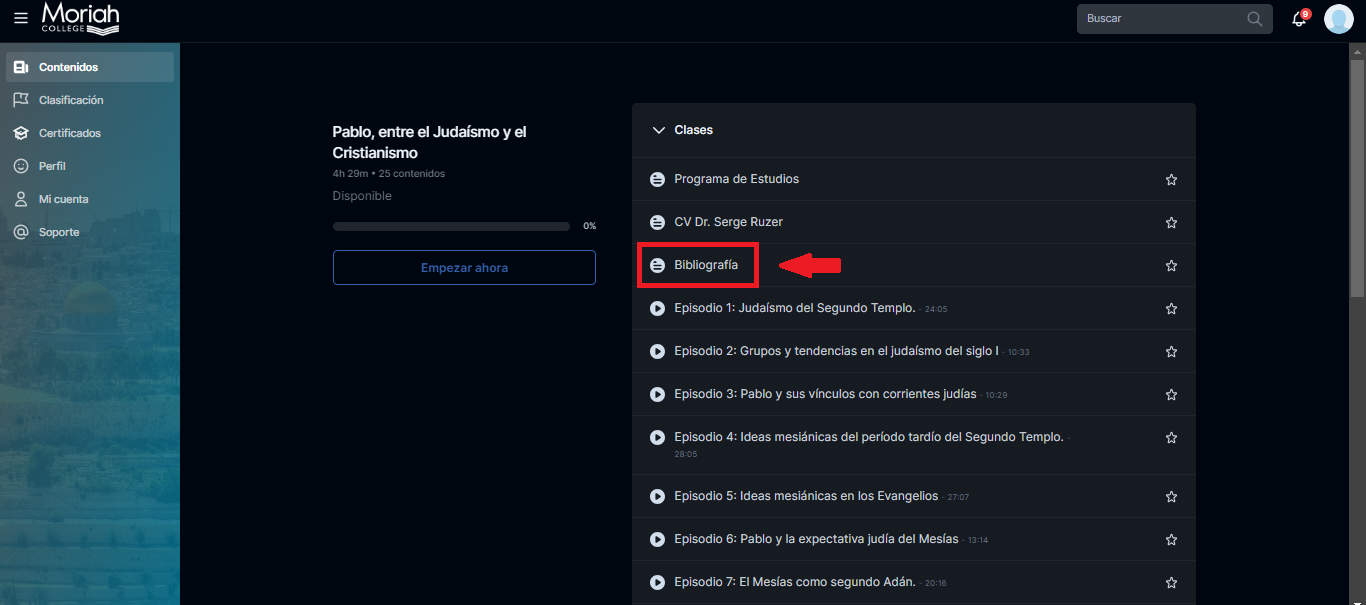Open Clasificación in the sidebar

[x=70, y=100]
